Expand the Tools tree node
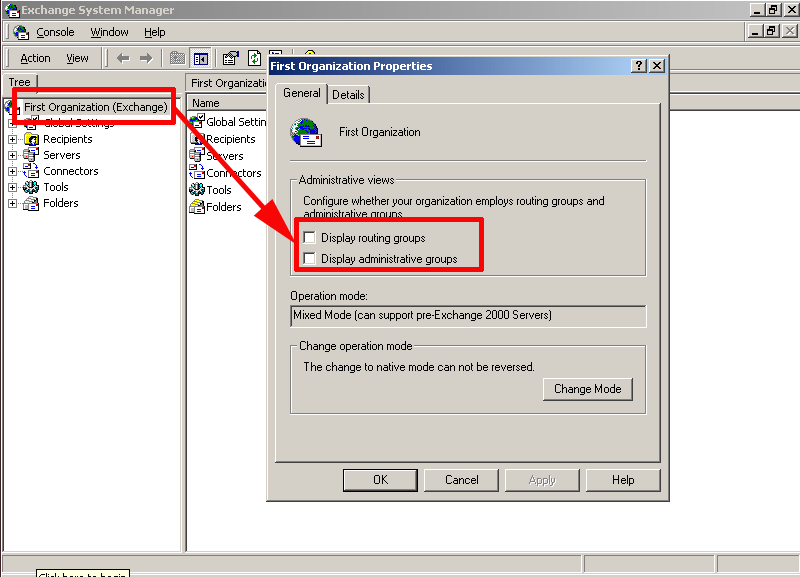The width and height of the screenshot is (800, 577). (x=12, y=187)
